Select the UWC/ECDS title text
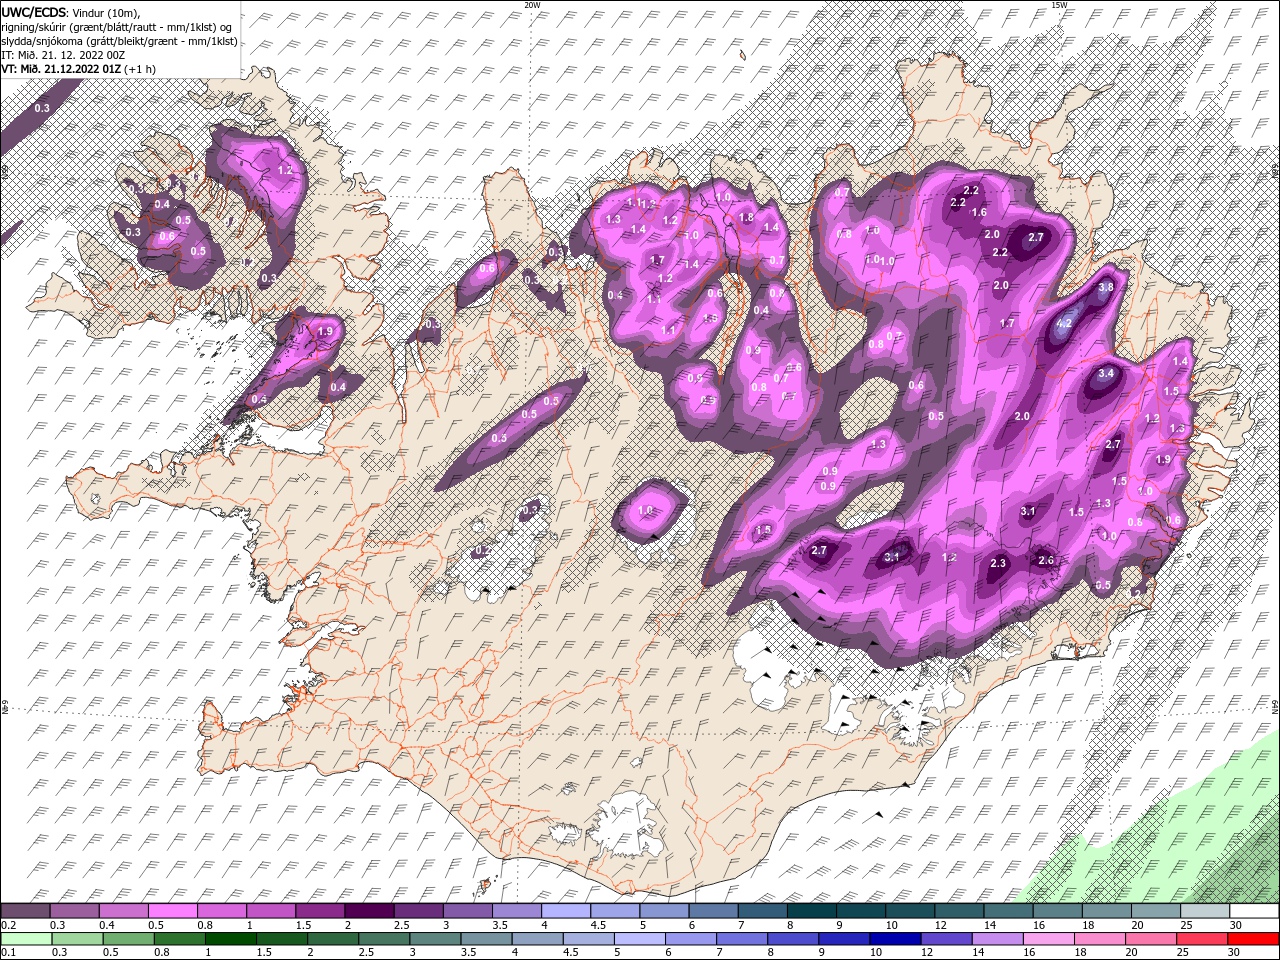 (x=36, y=11)
